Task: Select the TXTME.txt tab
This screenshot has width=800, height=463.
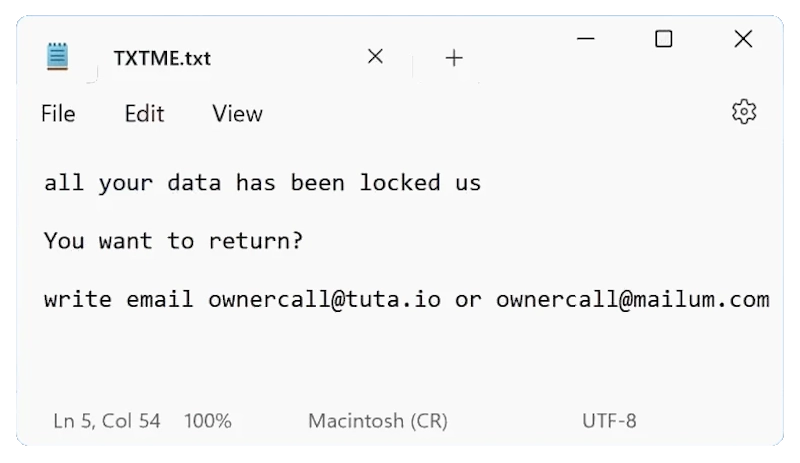Action: (x=162, y=58)
